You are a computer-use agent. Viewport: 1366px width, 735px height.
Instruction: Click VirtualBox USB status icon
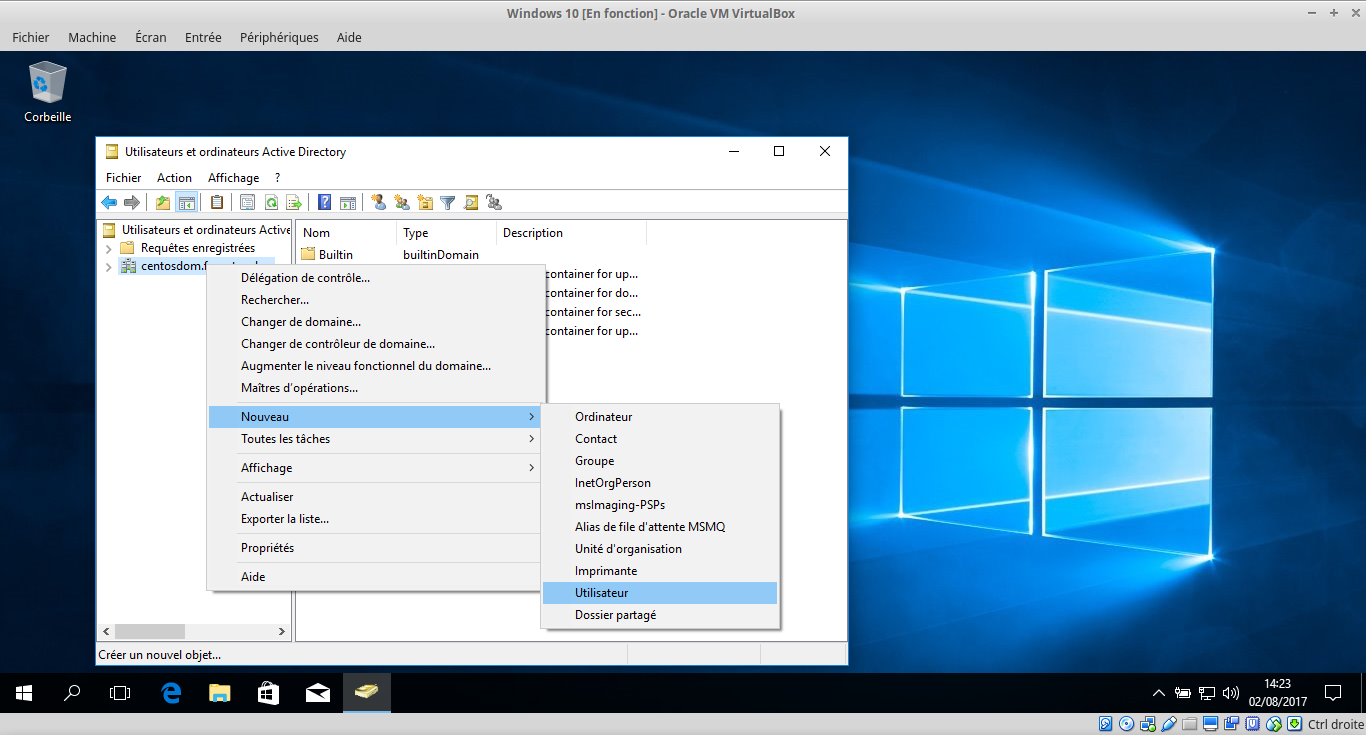coord(1169,724)
